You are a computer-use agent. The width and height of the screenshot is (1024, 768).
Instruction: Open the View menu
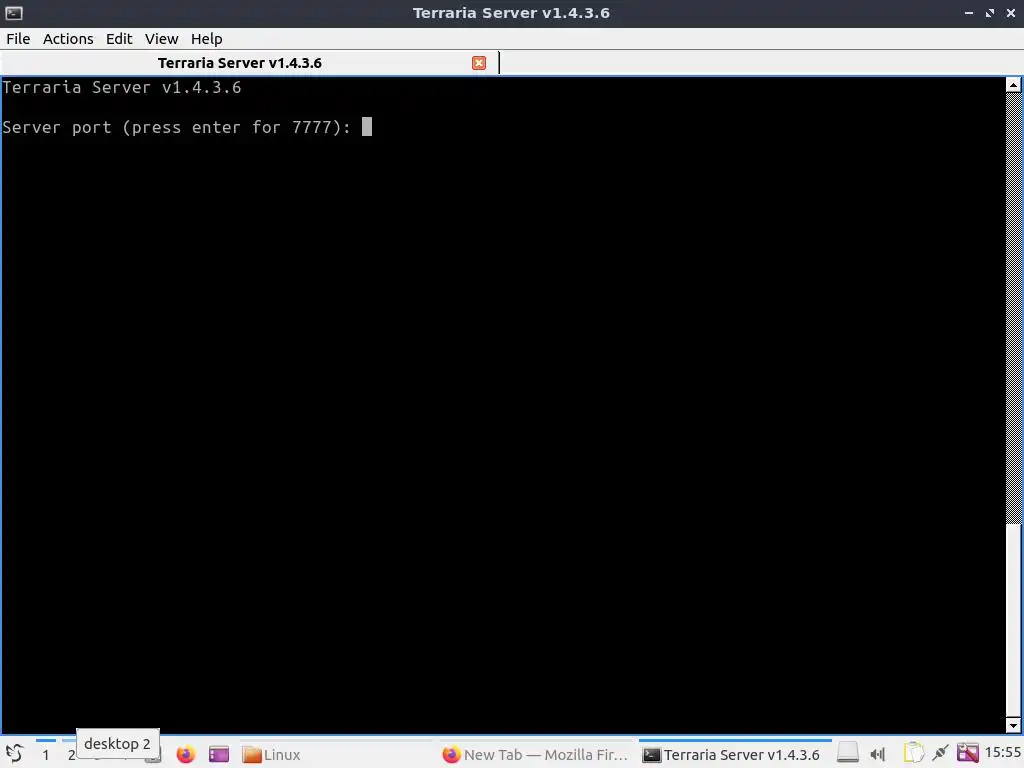[161, 39]
